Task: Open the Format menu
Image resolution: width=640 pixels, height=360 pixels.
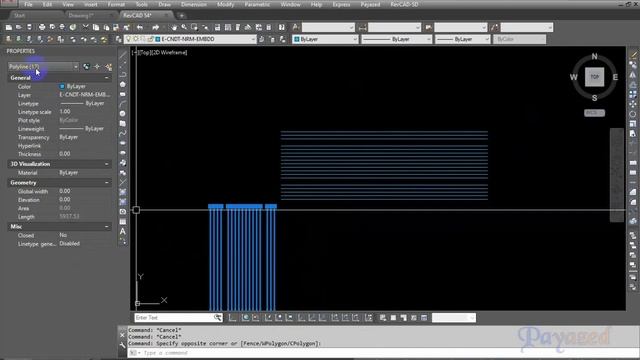Action: coord(116,4)
